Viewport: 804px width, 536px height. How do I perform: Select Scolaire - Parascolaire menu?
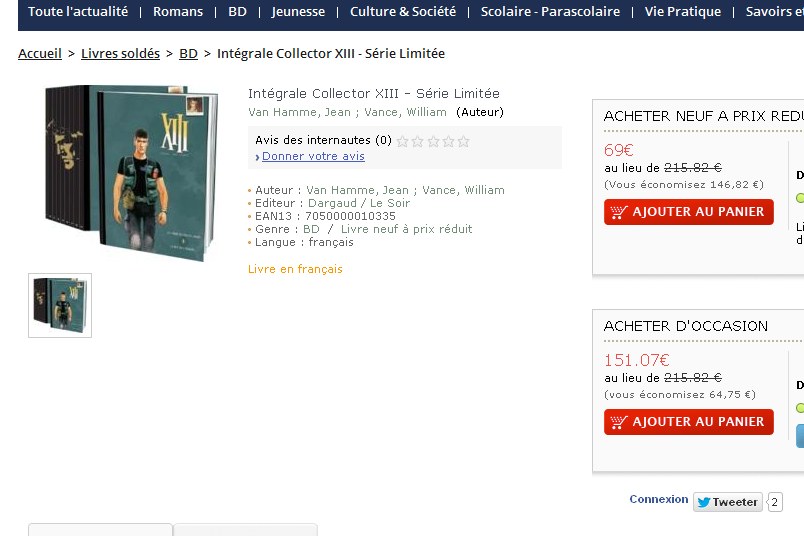(550, 11)
